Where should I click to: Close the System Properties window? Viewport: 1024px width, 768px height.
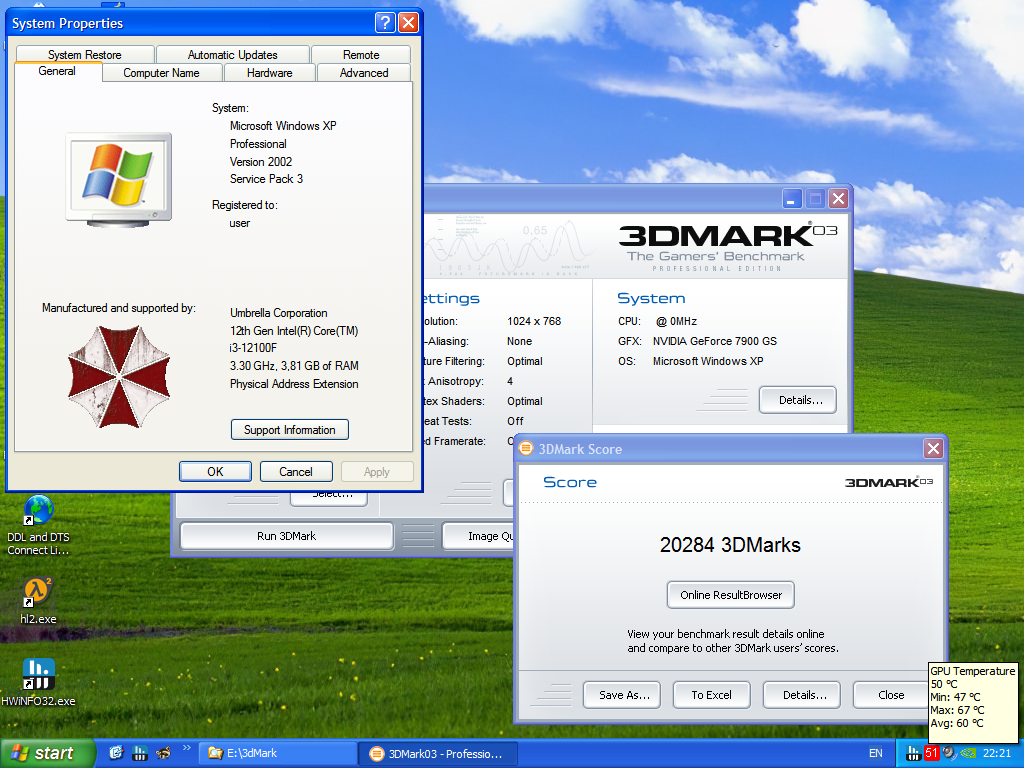(x=408, y=23)
